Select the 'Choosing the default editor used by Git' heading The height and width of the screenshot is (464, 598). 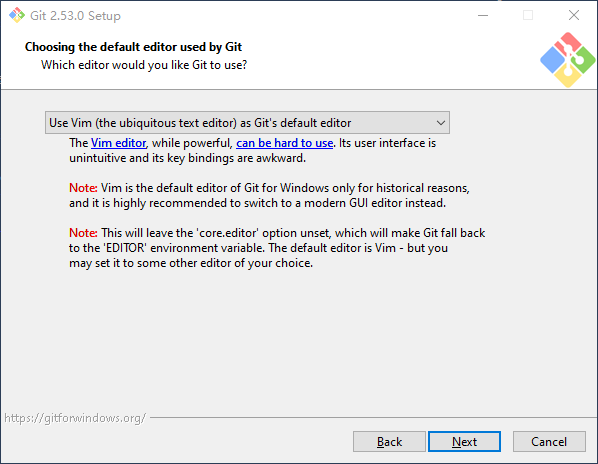tap(133, 47)
